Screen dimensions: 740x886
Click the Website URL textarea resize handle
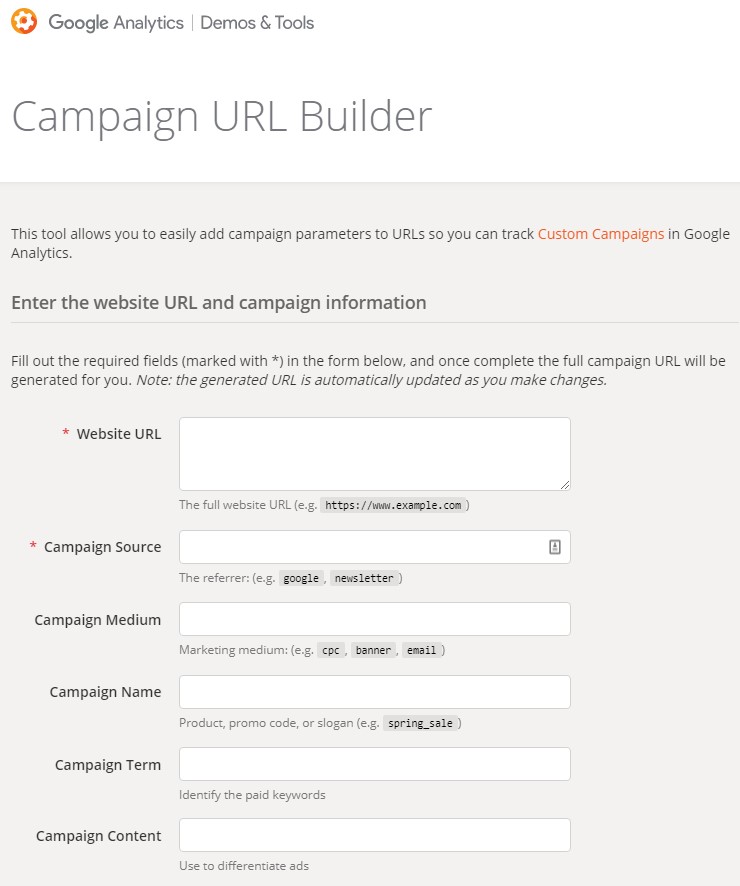(564, 484)
